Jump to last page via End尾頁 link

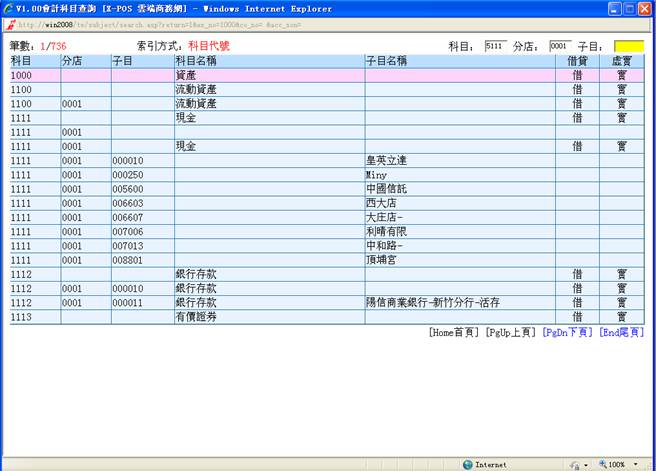point(621,332)
